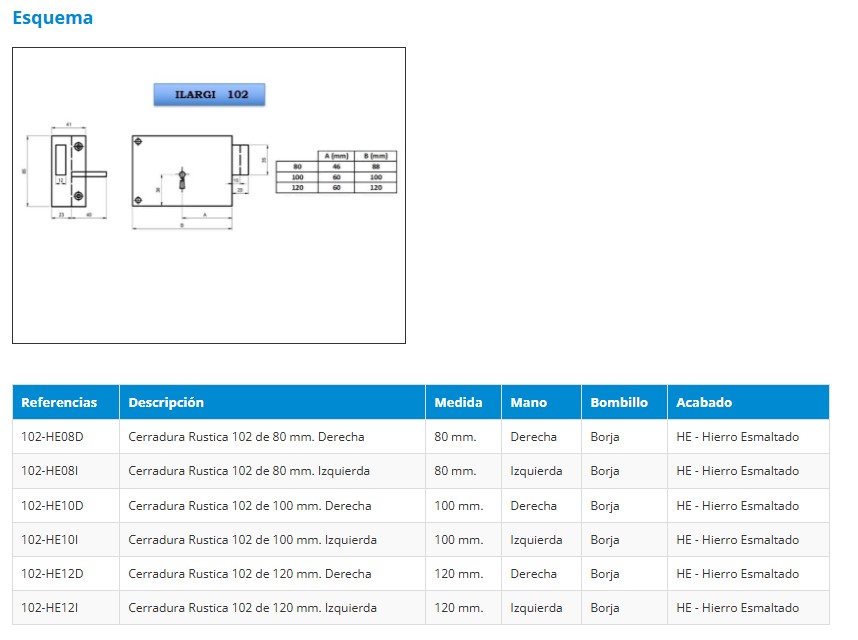Image resolution: width=858 pixels, height=640 pixels.
Task: Click the Acabado column header
Action: (x=704, y=402)
